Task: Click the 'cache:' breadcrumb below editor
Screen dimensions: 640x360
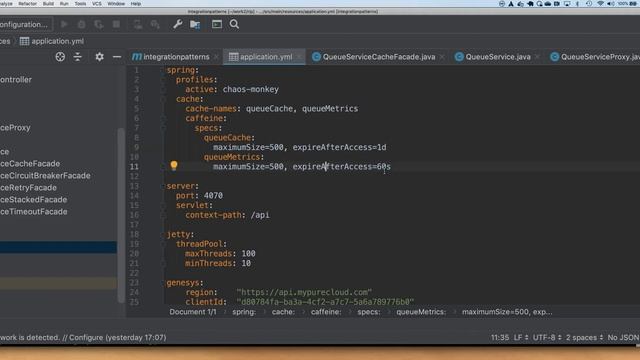Action: click(283, 312)
